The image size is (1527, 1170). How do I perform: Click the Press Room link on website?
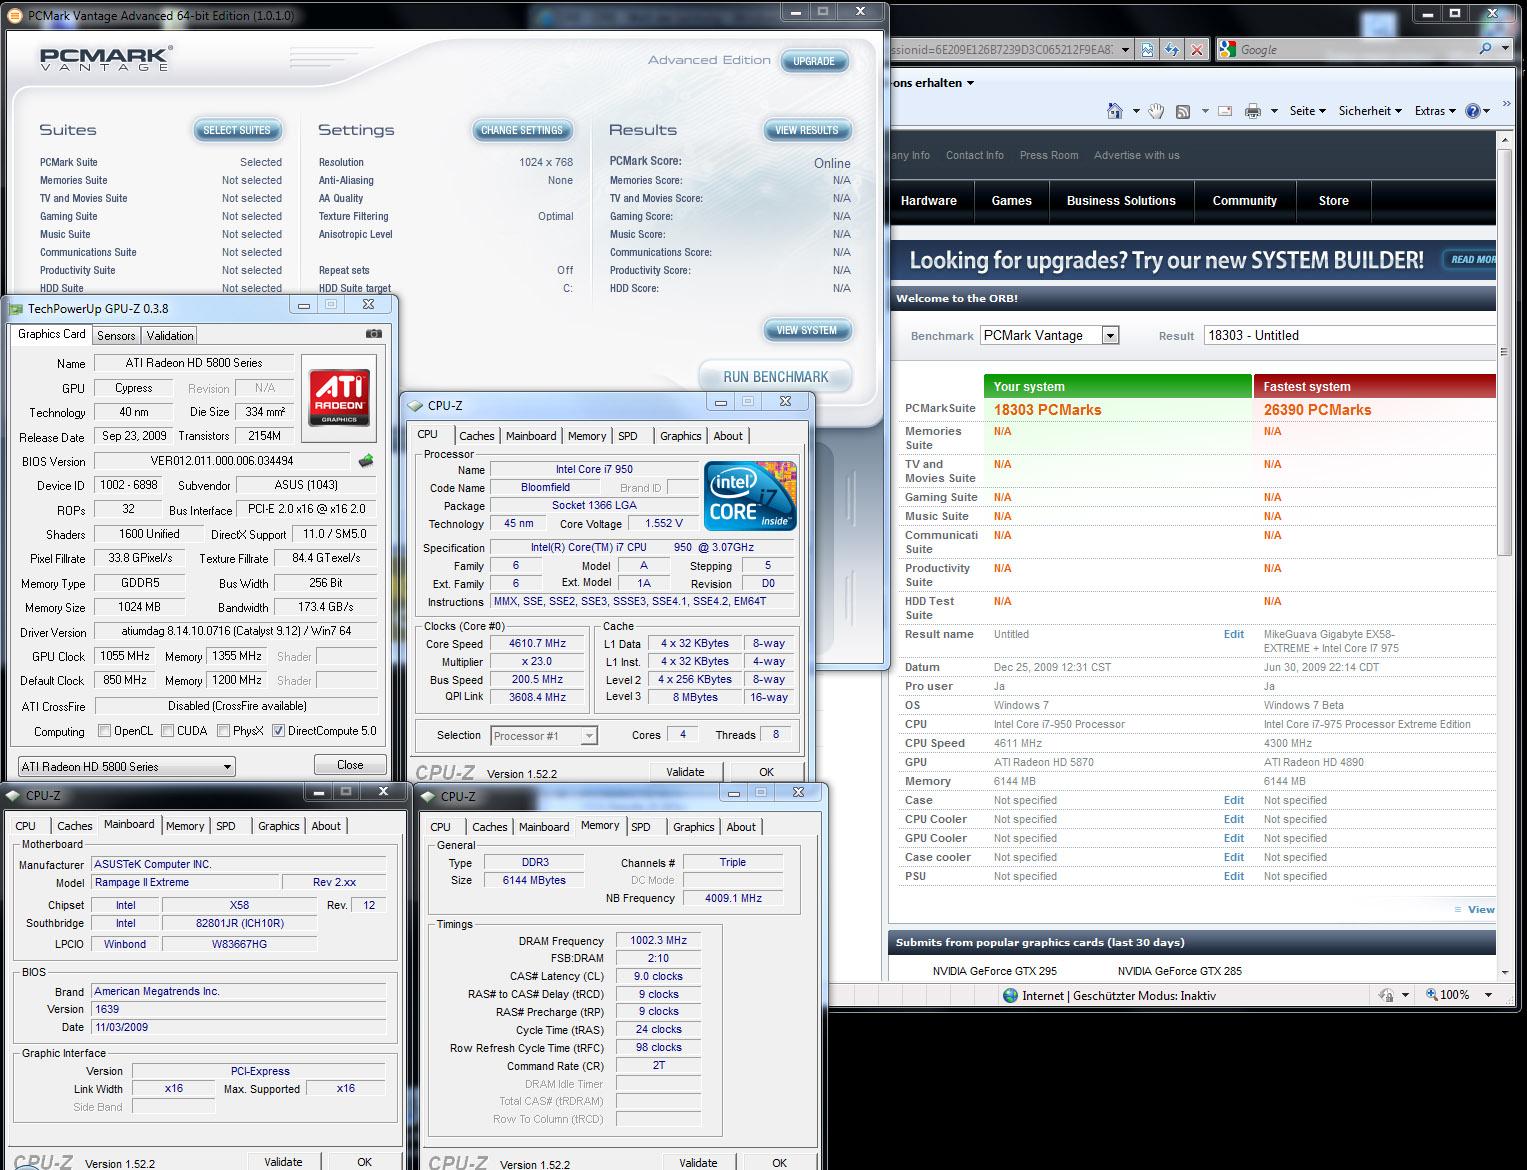pyautogui.click(x=1049, y=155)
